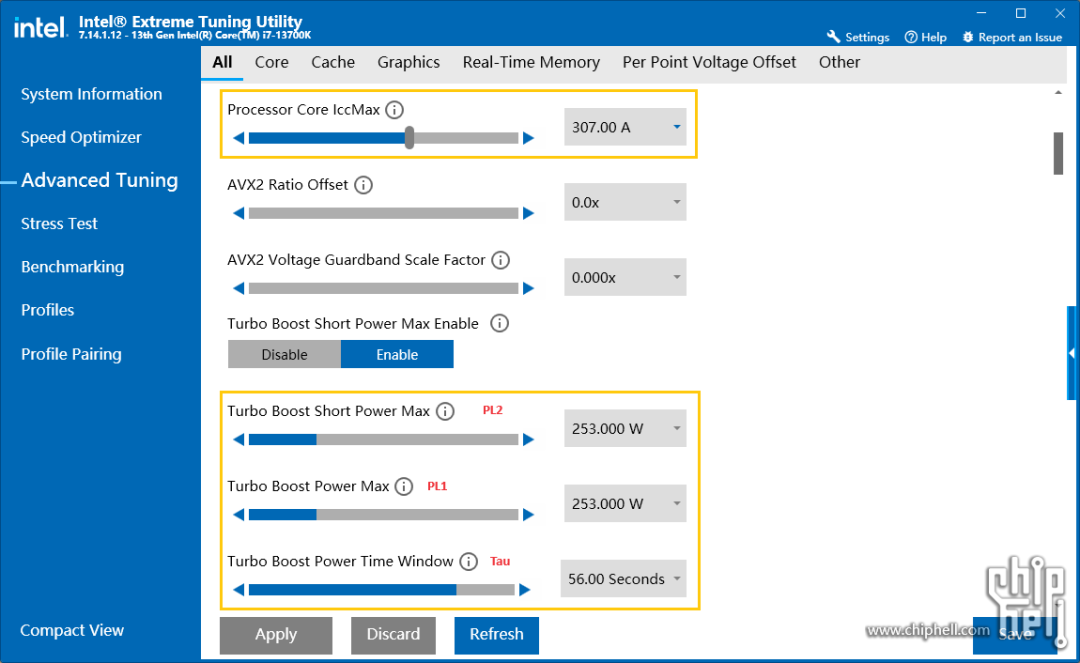Click the AVX2 Ratio Offset slider track
The height and width of the screenshot is (663, 1080).
[384, 213]
